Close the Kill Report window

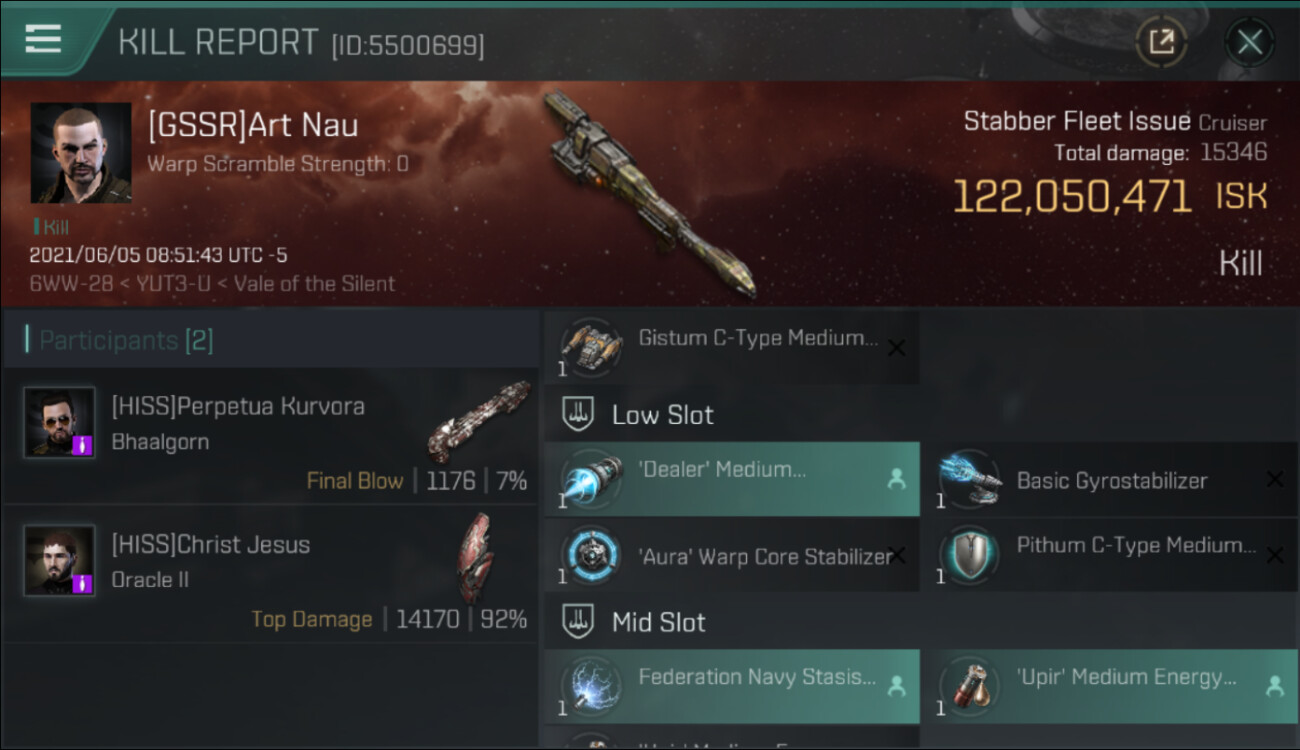pos(1249,42)
